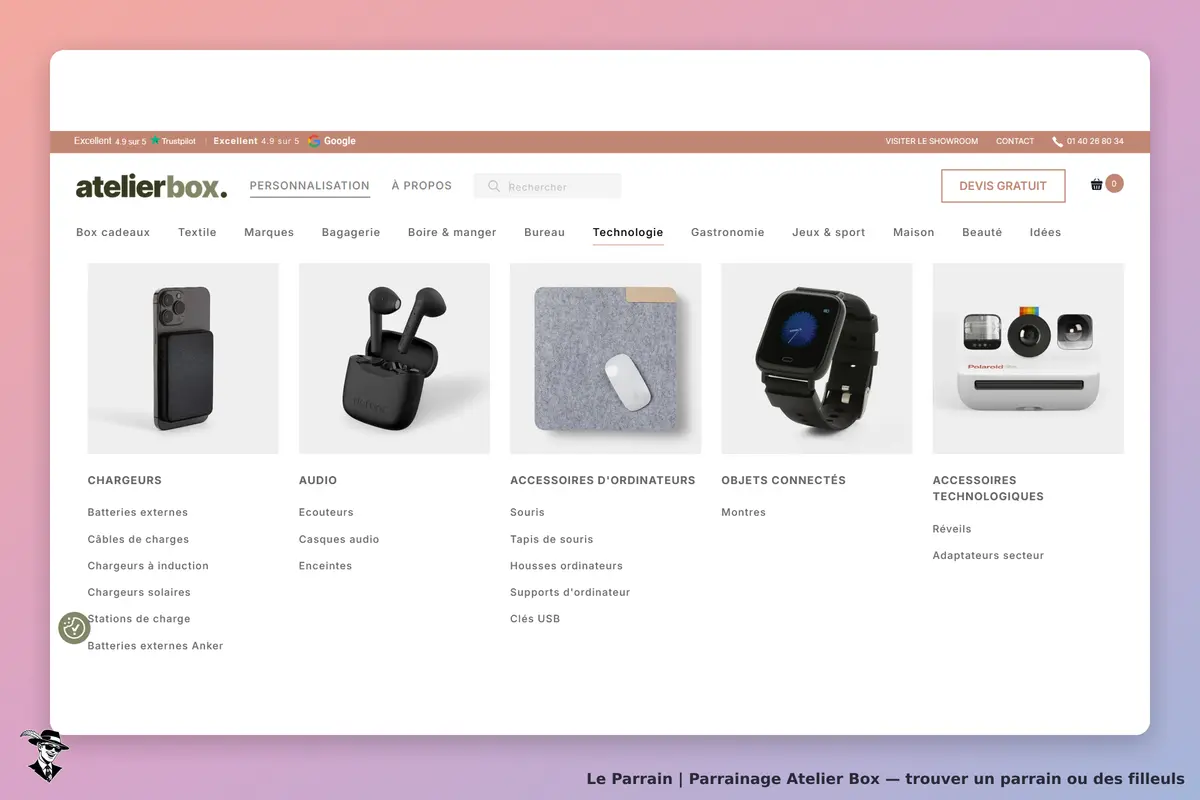Screen dimensions: 1200x800
Task: Open Enceintes link
Action: (x=326, y=566)
